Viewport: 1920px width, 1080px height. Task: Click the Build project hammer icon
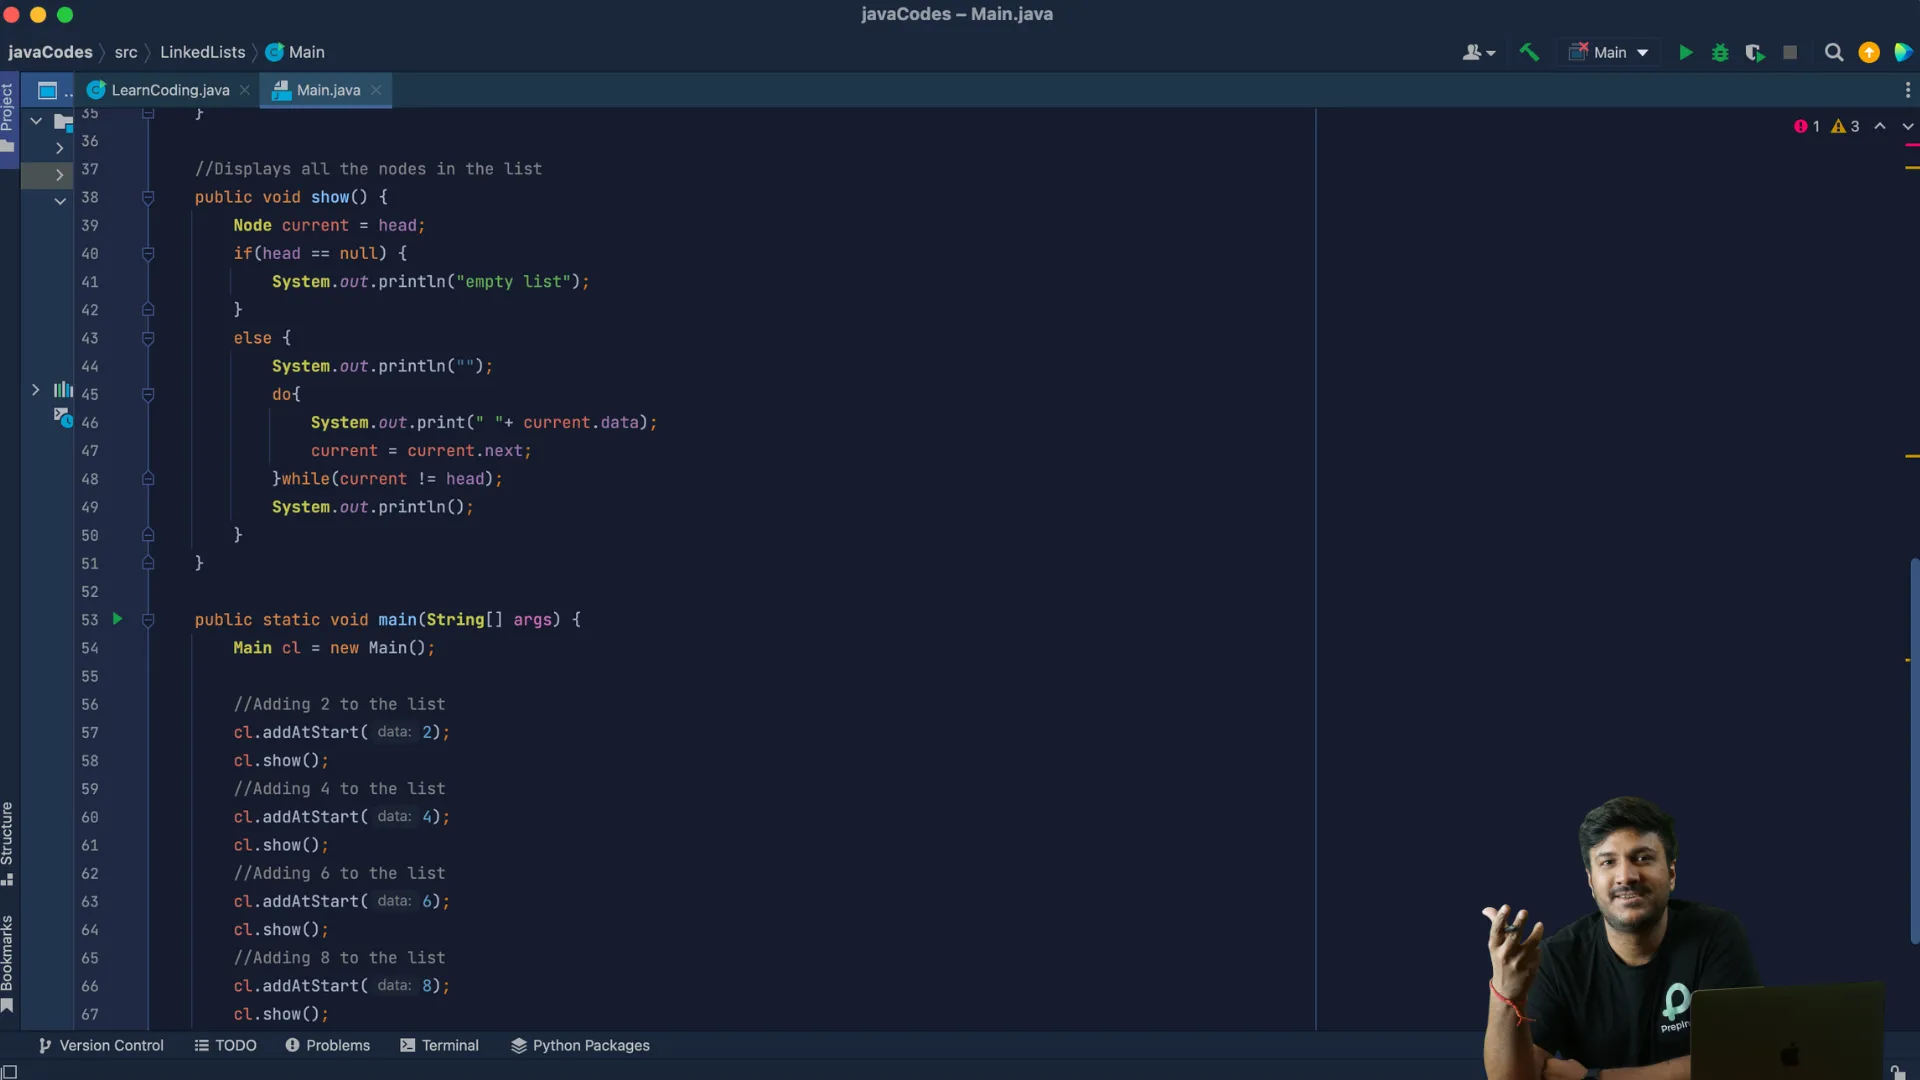tap(1529, 52)
